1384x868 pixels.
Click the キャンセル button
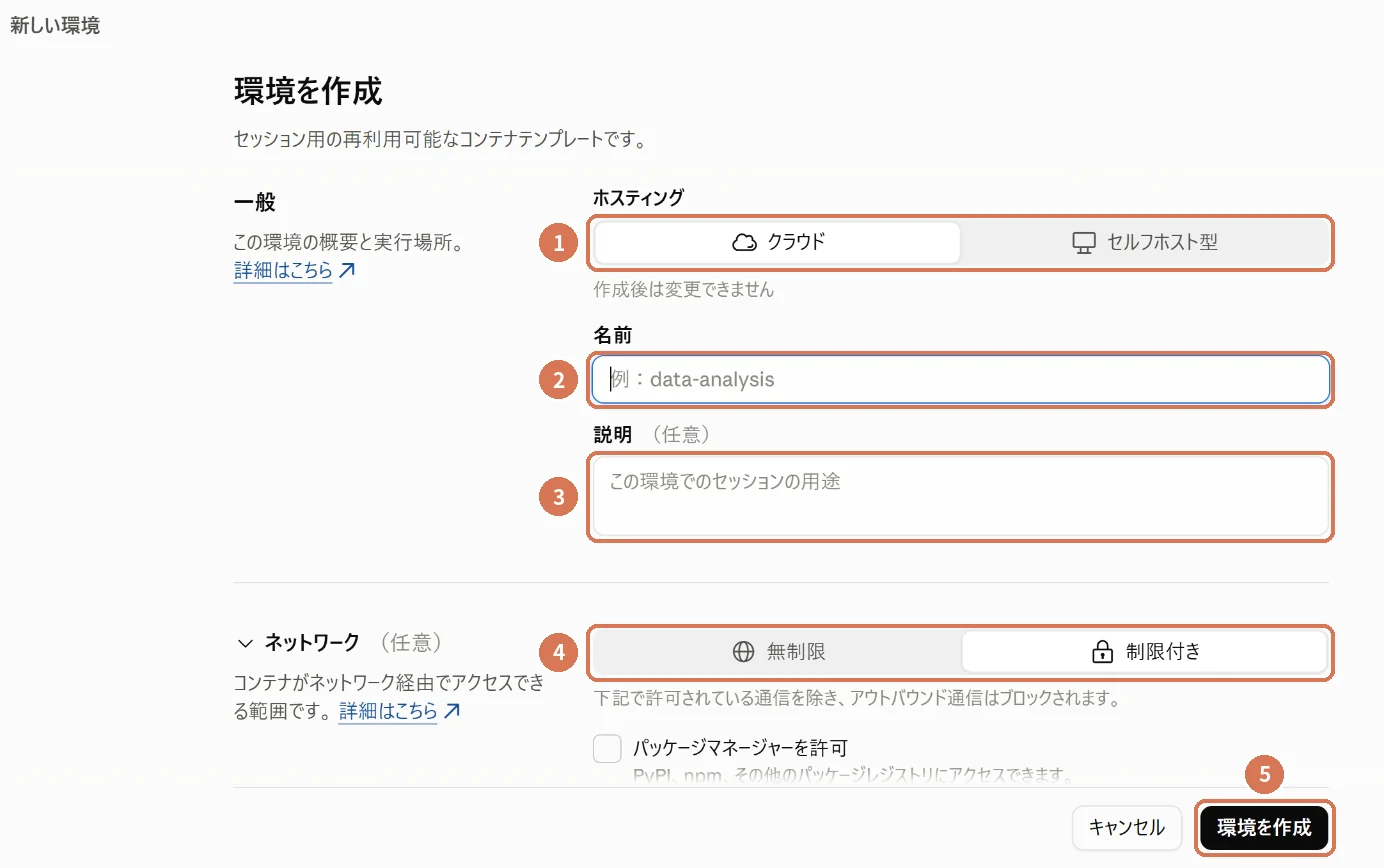1126,828
